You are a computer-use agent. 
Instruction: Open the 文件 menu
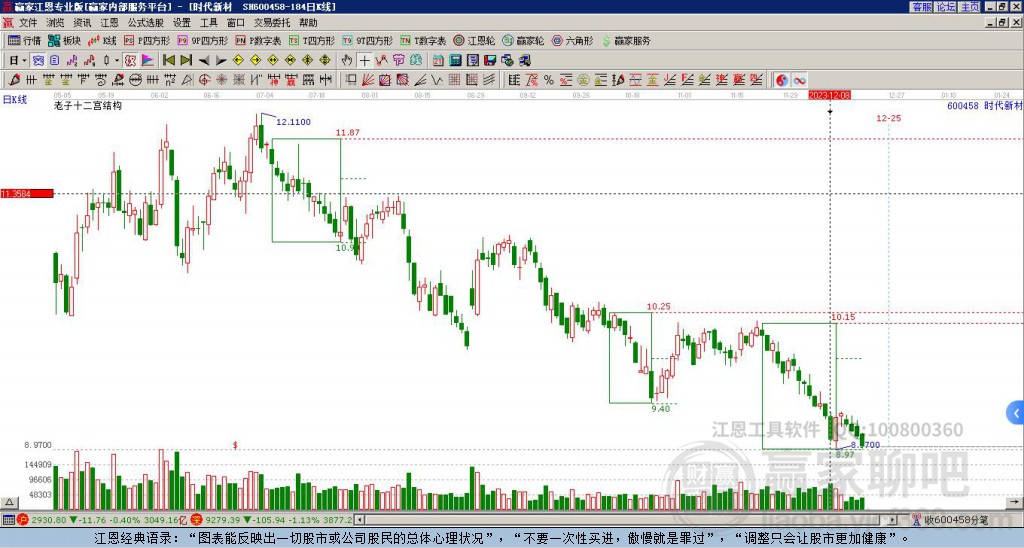pyautogui.click(x=28, y=23)
